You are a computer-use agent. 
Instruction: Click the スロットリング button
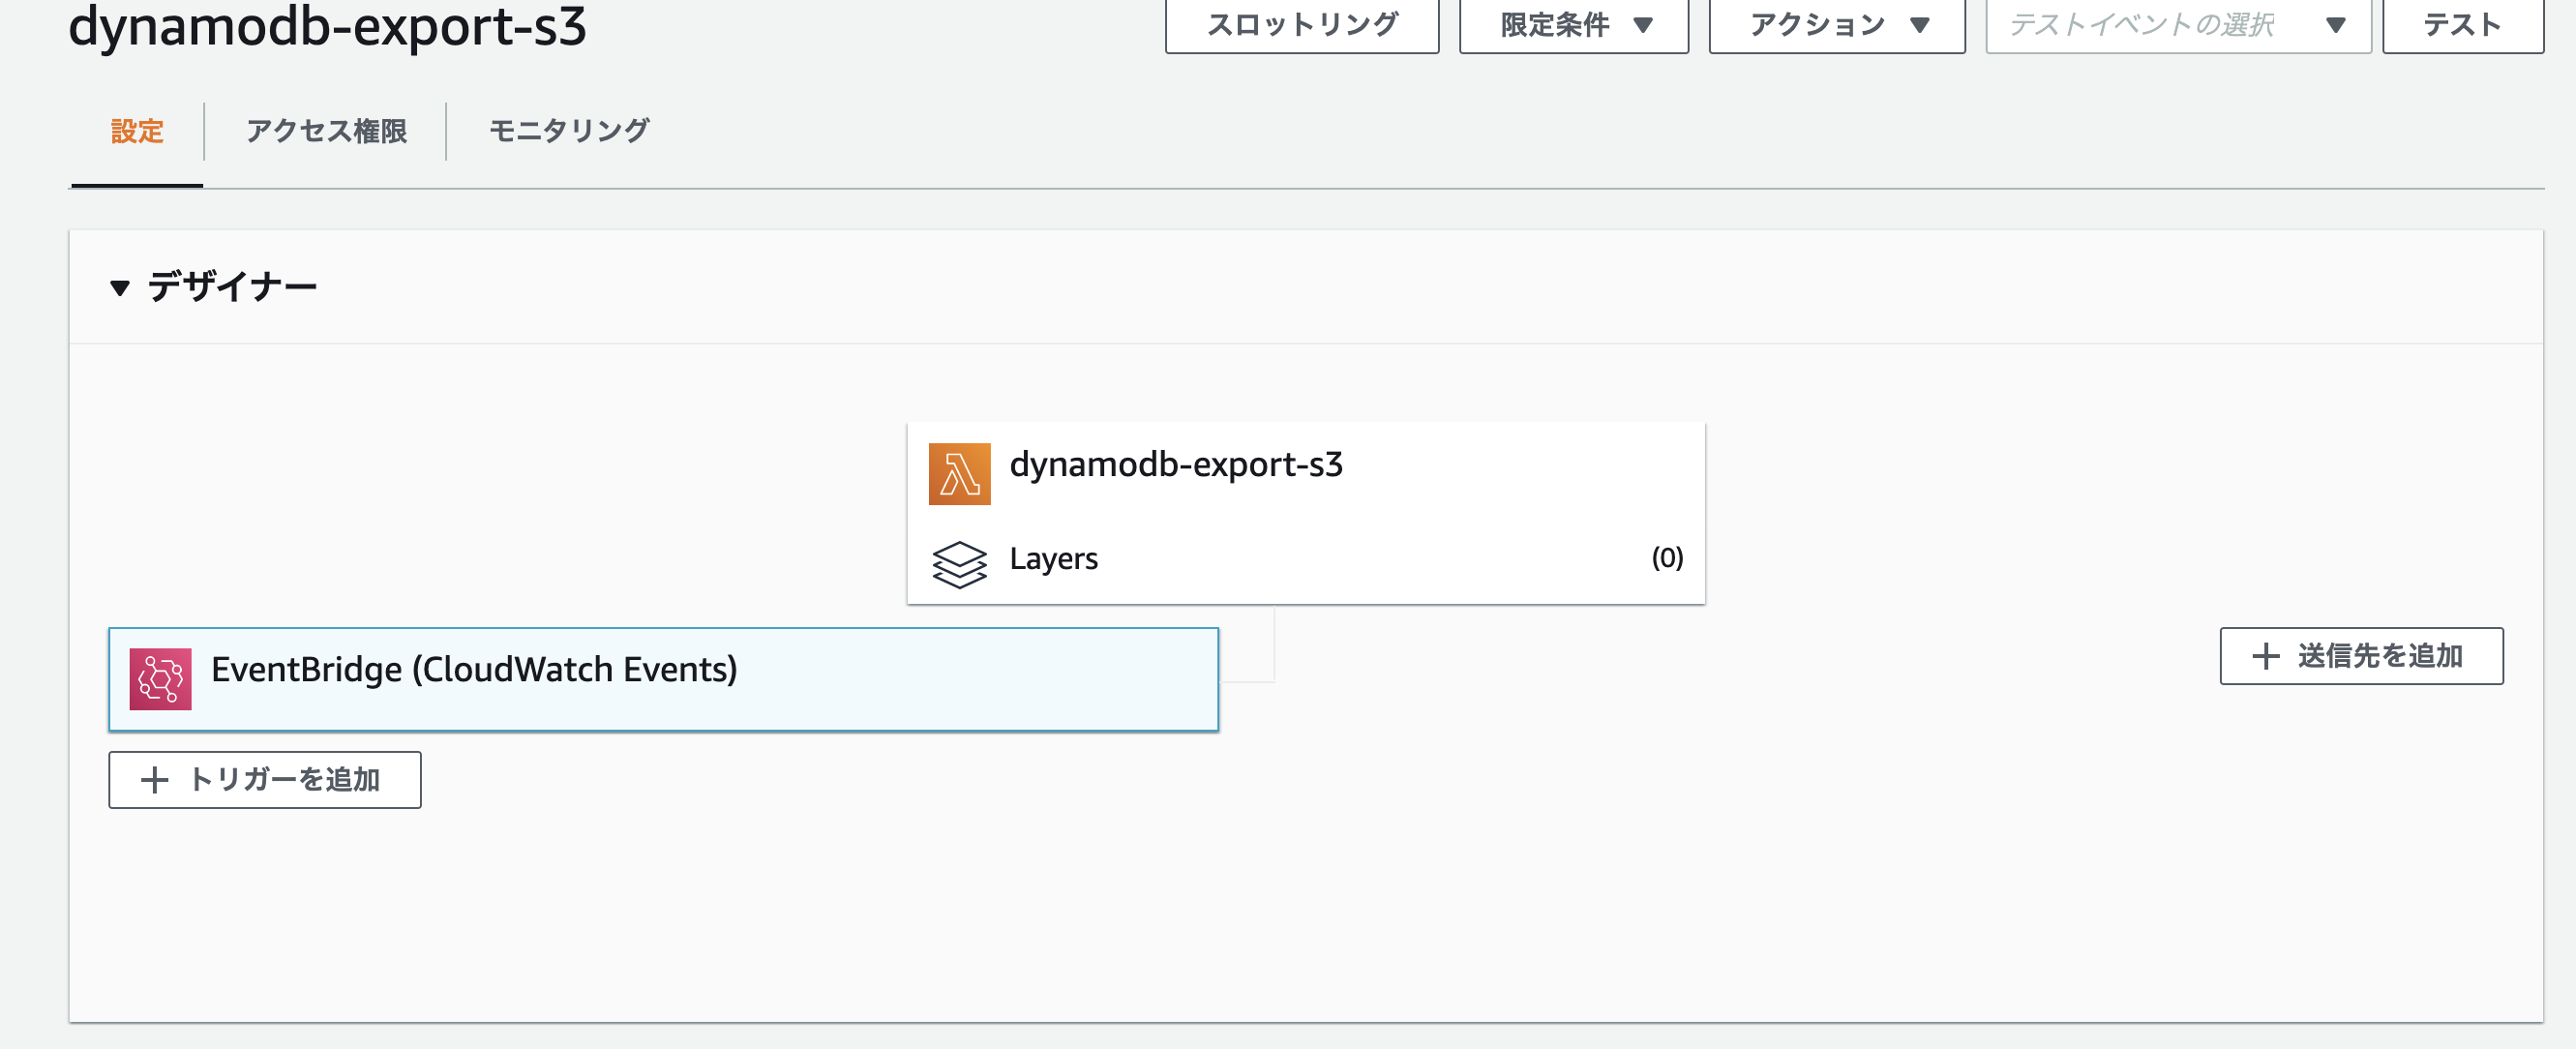tap(1302, 25)
